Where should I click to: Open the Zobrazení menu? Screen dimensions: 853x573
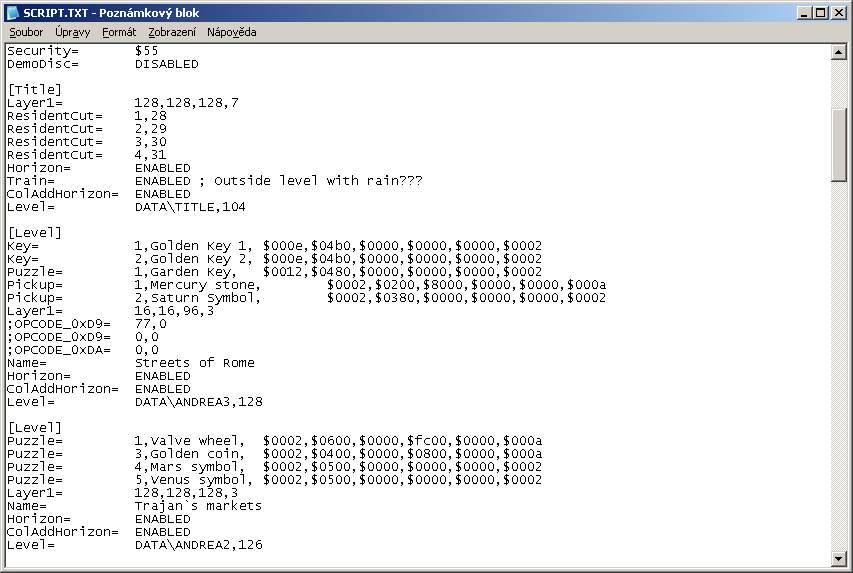pos(172,32)
